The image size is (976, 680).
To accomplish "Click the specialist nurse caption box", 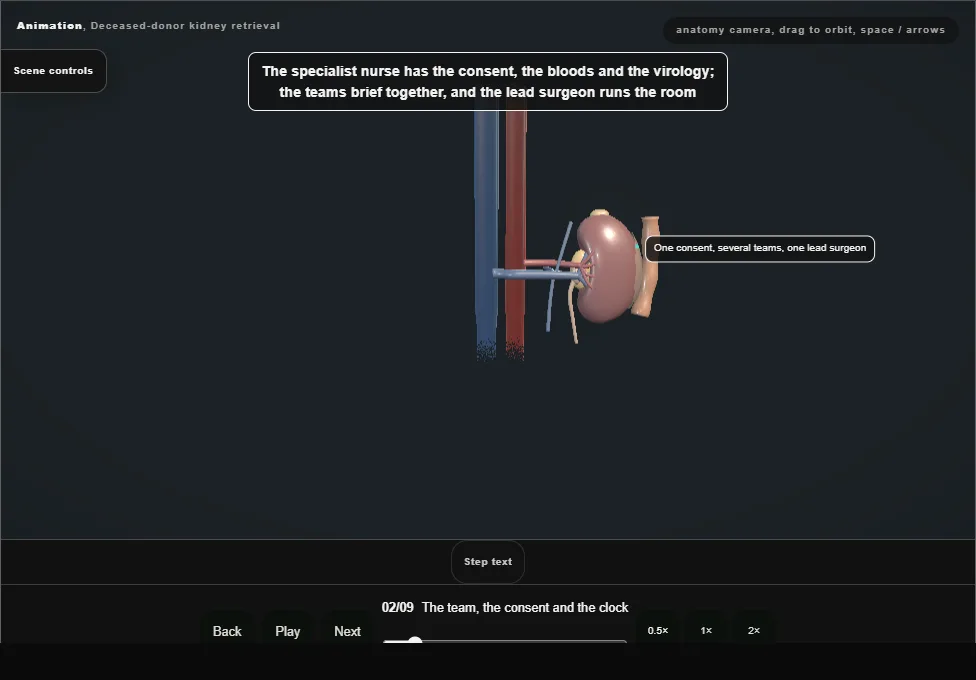I will click(488, 82).
